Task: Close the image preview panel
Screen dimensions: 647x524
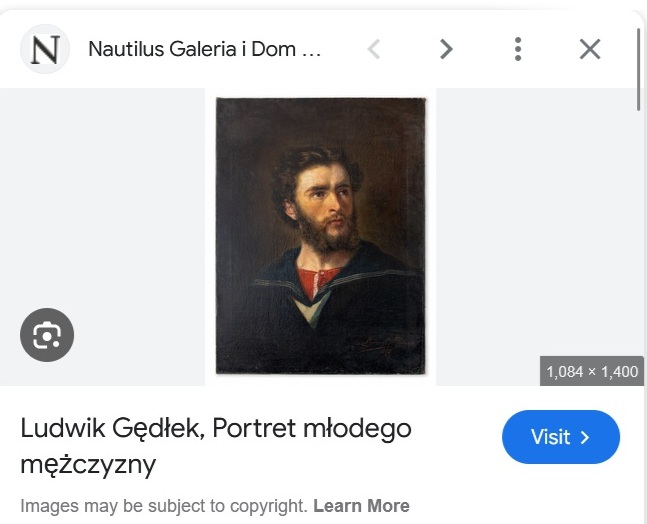Action: [x=590, y=49]
